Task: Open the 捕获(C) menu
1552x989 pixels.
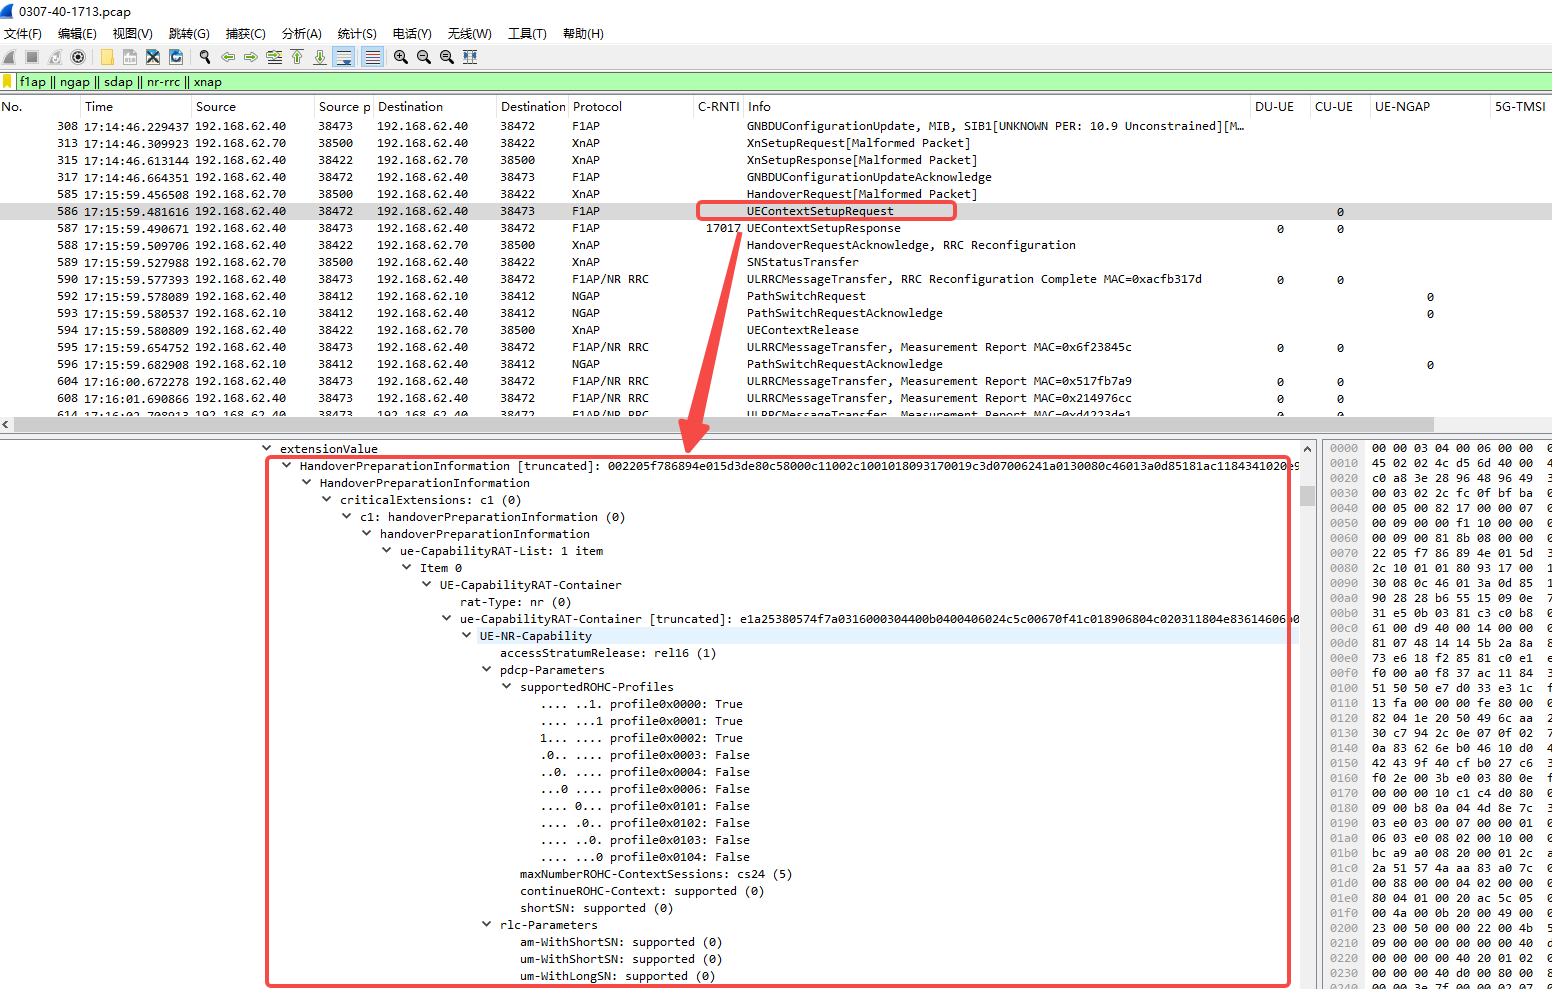Action: coord(246,34)
